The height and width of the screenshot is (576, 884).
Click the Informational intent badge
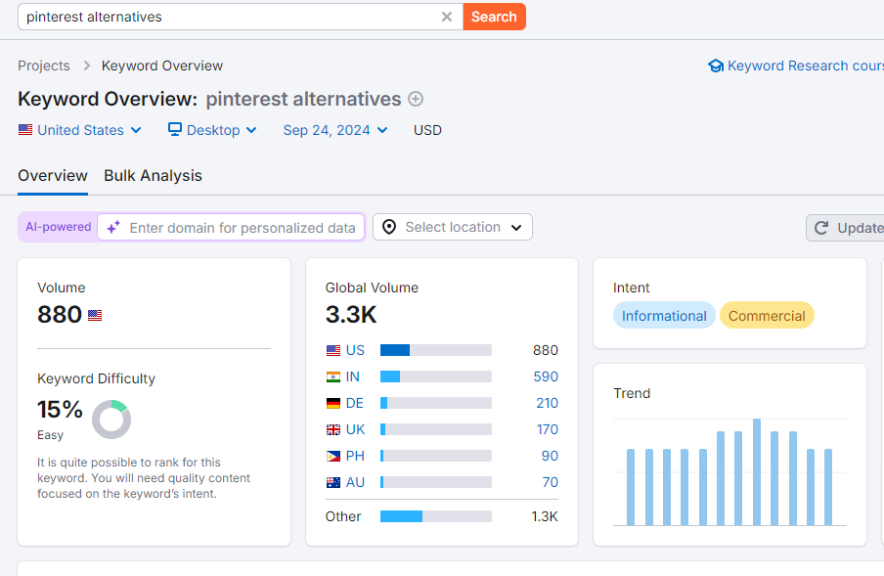coord(664,316)
